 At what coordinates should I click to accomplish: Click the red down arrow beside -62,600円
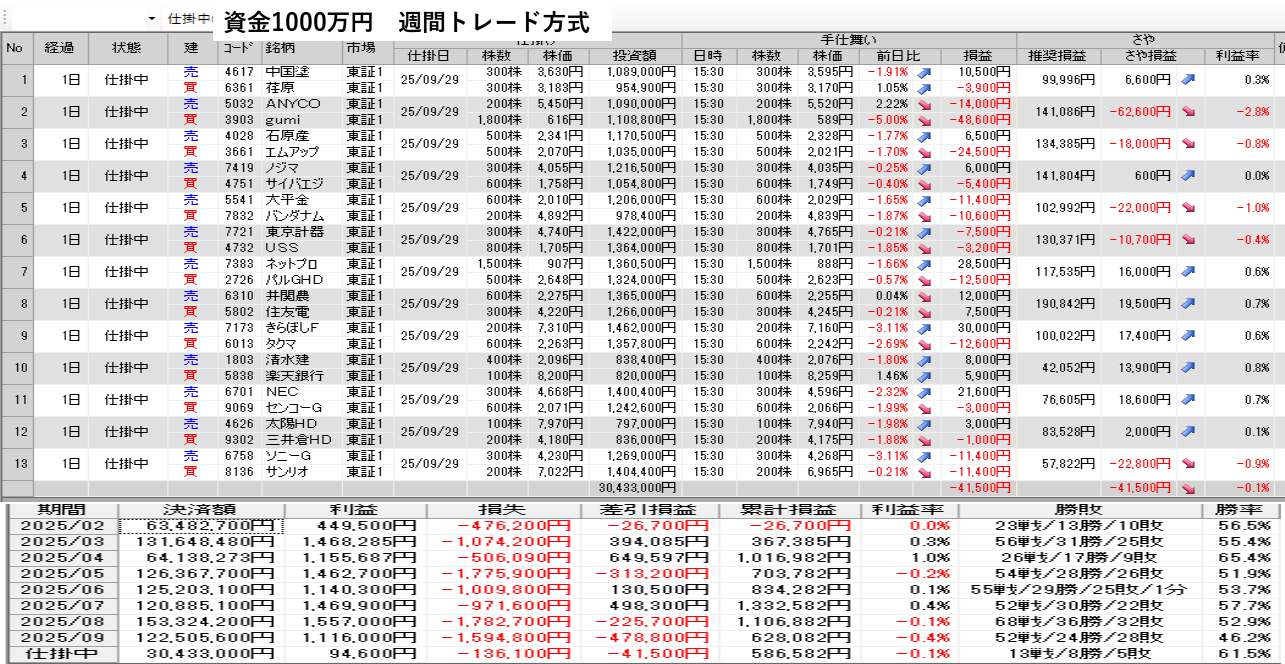click(x=1188, y=111)
